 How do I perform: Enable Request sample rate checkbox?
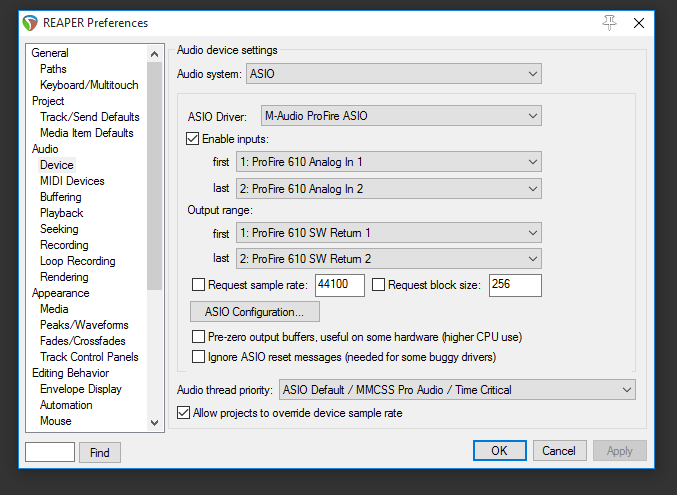(x=198, y=285)
